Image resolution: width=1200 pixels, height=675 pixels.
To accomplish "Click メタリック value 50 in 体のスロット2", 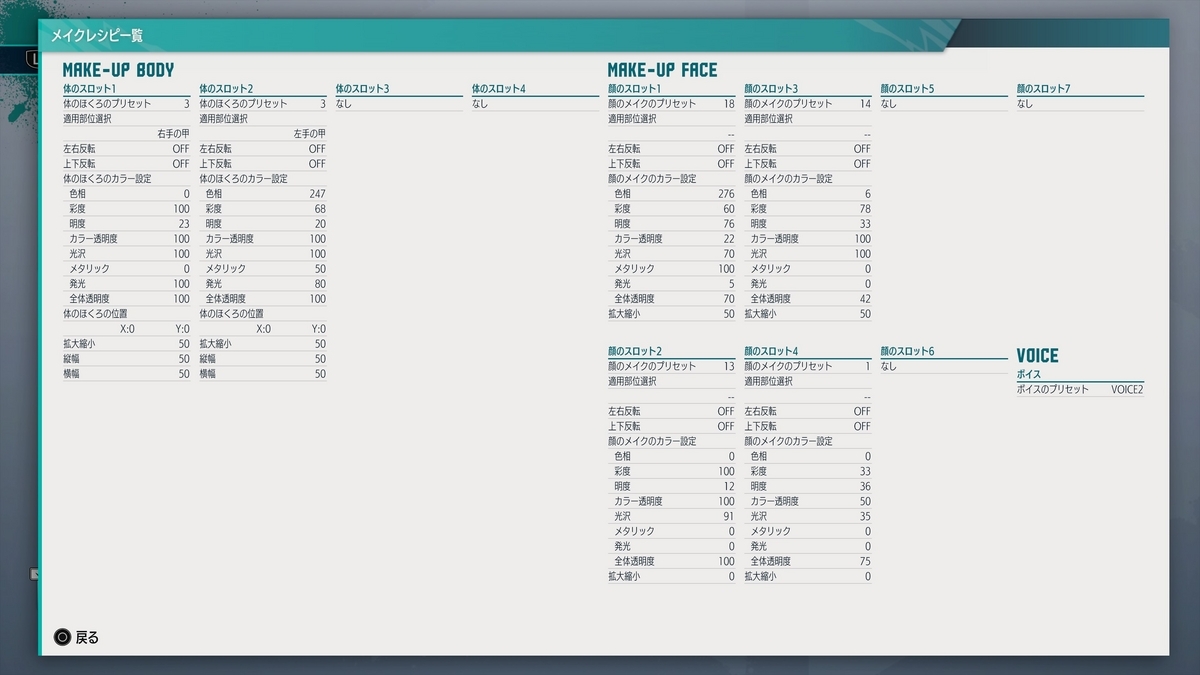I will [320, 269].
